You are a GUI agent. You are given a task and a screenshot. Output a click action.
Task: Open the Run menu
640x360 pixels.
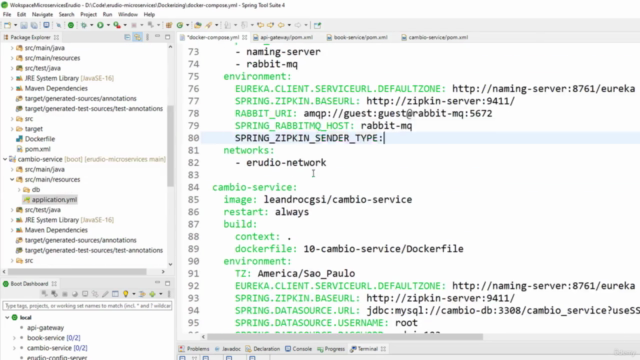(x=107, y=14)
